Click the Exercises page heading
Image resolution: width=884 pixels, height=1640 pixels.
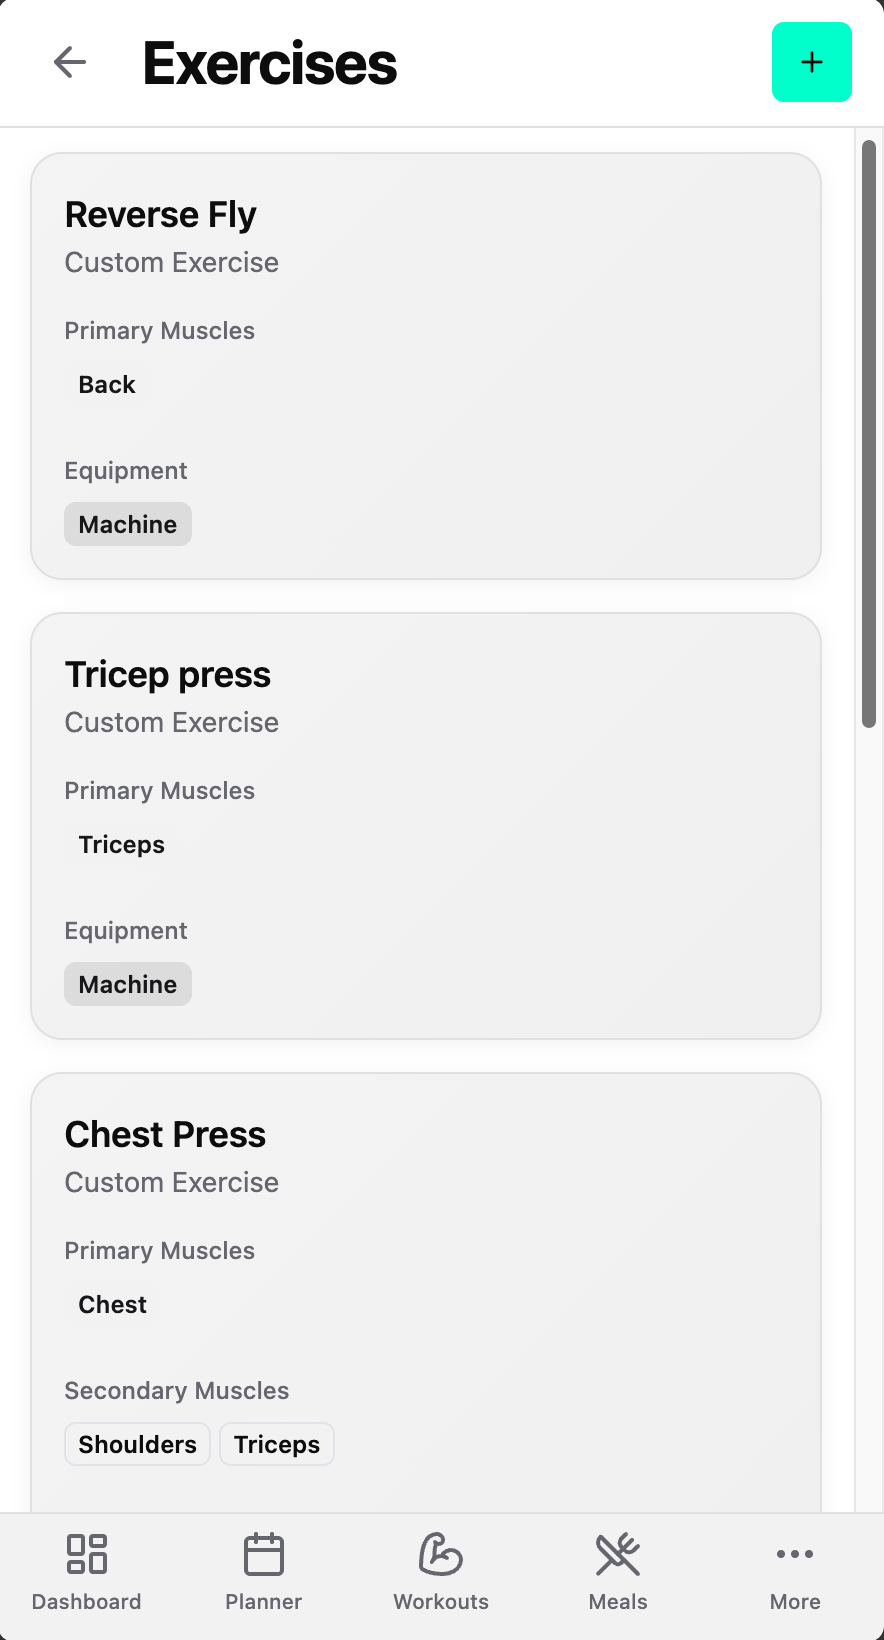click(x=270, y=63)
